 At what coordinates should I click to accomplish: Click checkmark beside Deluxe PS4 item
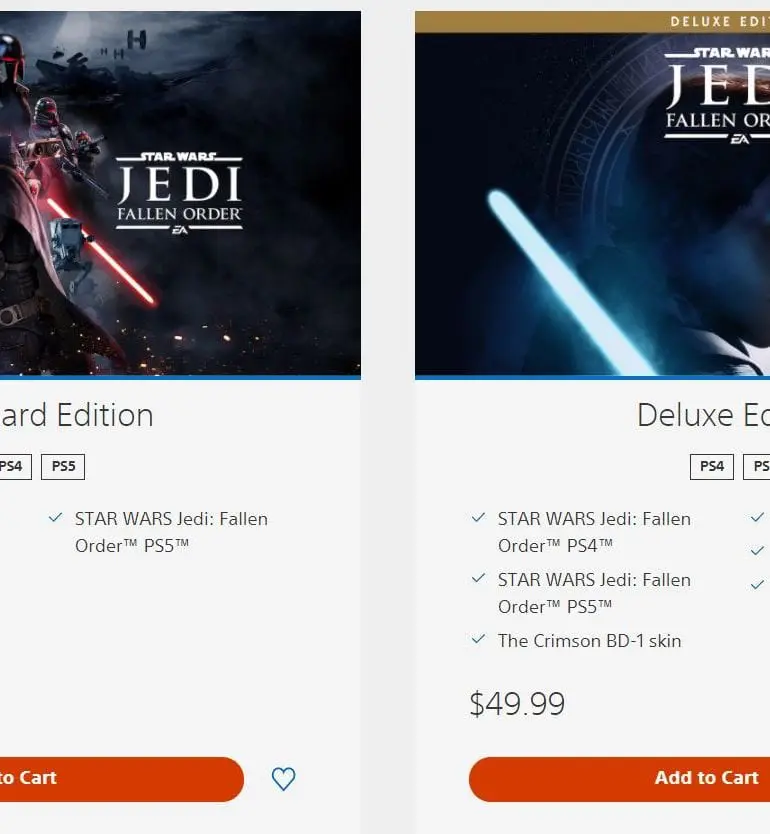tap(479, 517)
